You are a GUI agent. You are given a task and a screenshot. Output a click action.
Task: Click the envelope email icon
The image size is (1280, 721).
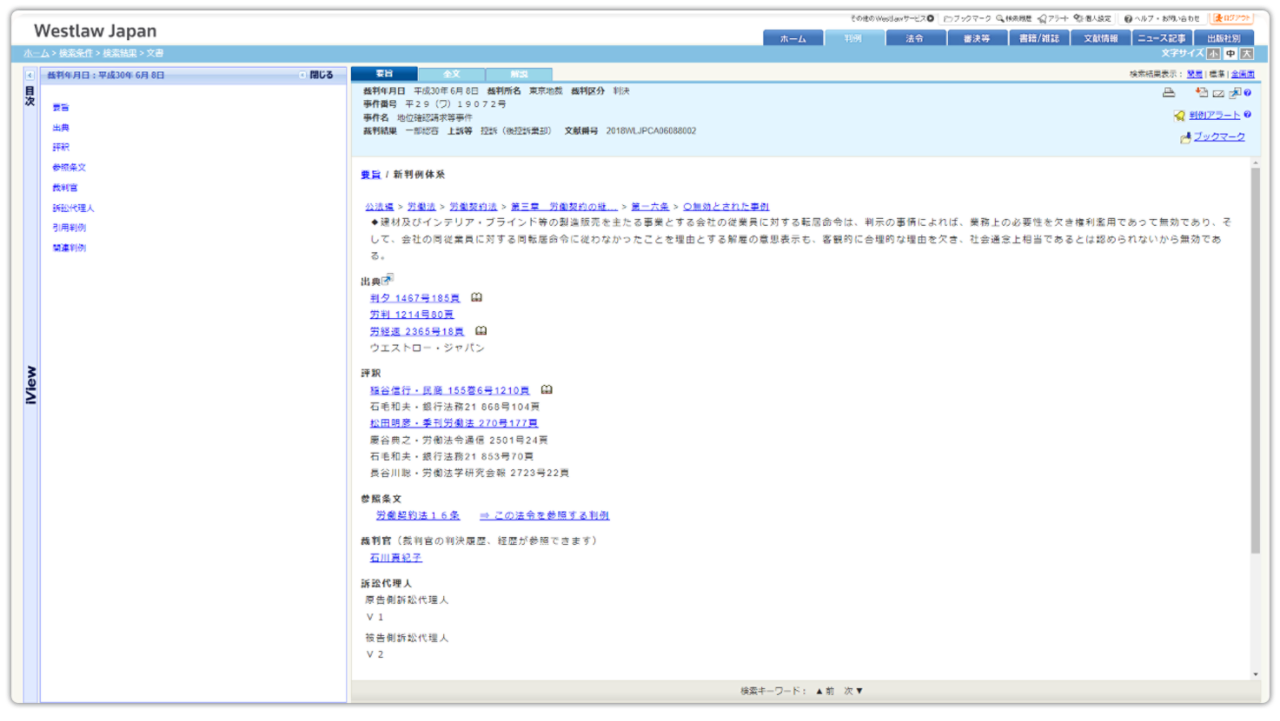[x=1218, y=93]
